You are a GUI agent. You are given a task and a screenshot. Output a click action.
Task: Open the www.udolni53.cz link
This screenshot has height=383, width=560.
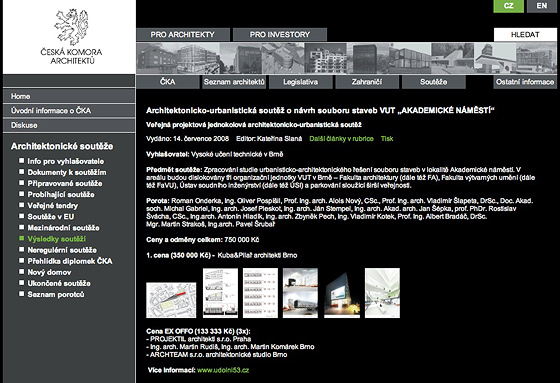[223, 370]
